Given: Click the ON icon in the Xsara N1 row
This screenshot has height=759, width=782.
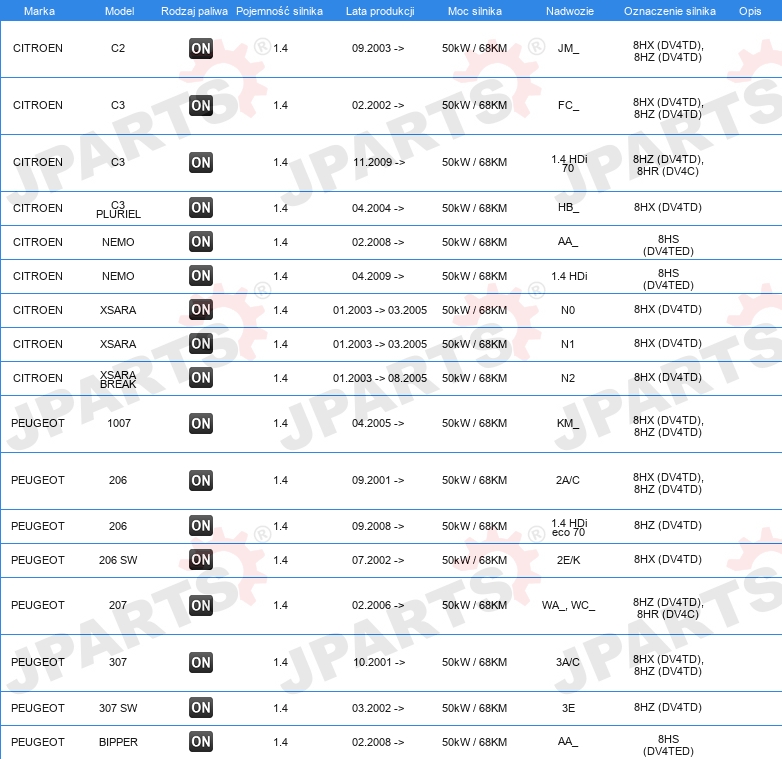Looking at the screenshot, I should click(x=201, y=343).
